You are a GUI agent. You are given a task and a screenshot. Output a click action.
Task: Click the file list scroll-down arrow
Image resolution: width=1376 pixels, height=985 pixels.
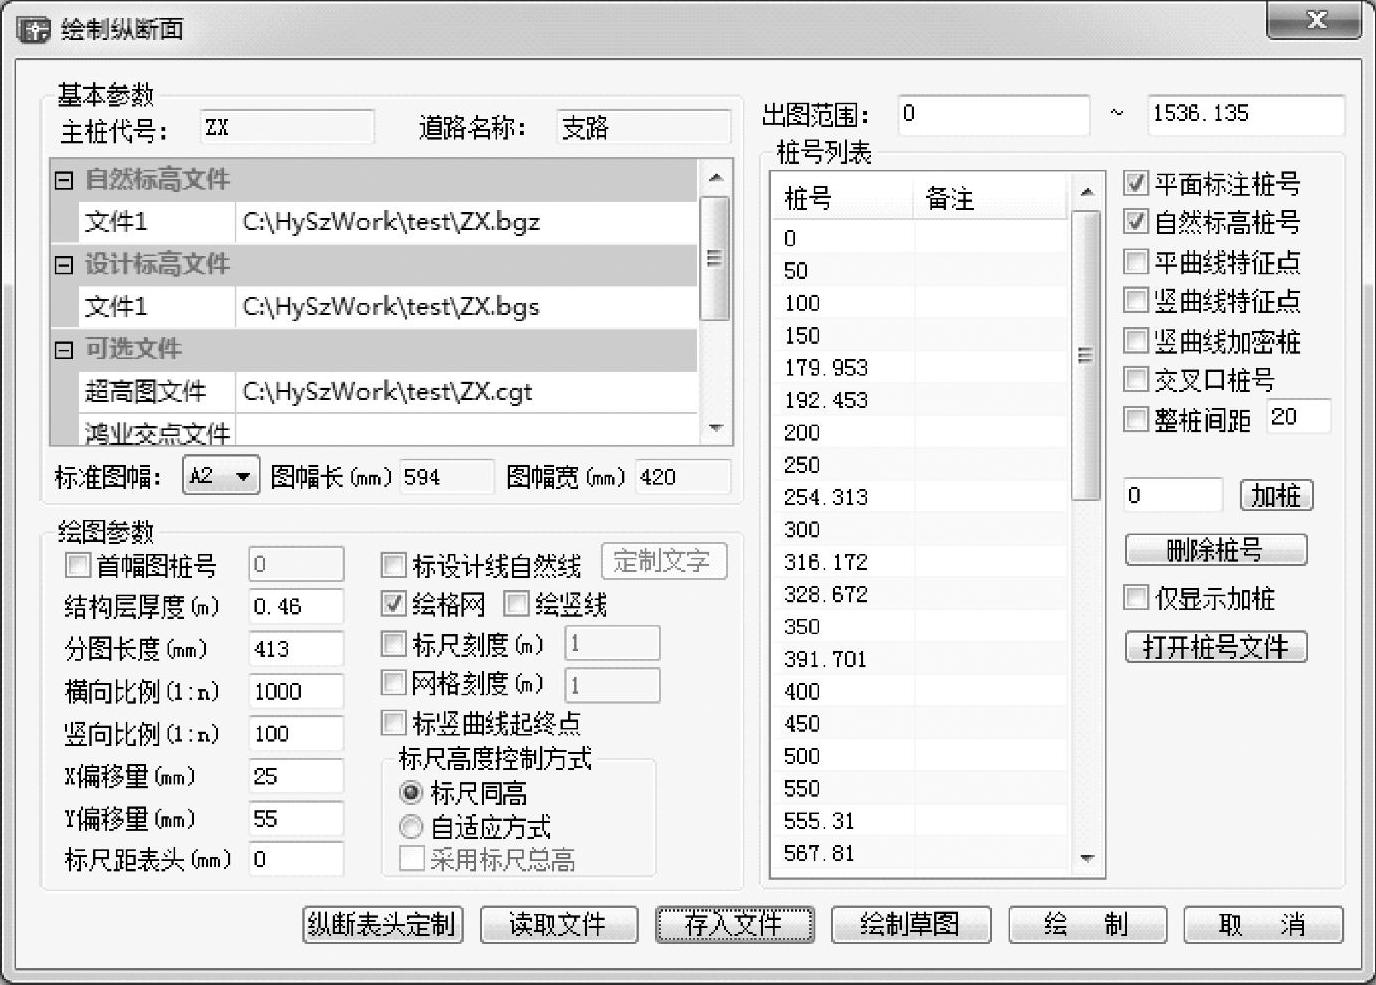714,428
